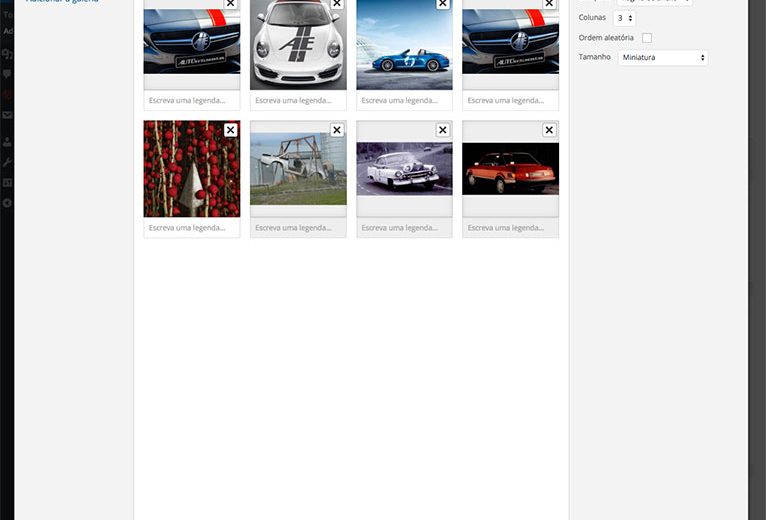Toggle the Ordem aleatória checkbox
766x520 pixels.
pyautogui.click(x=647, y=38)
